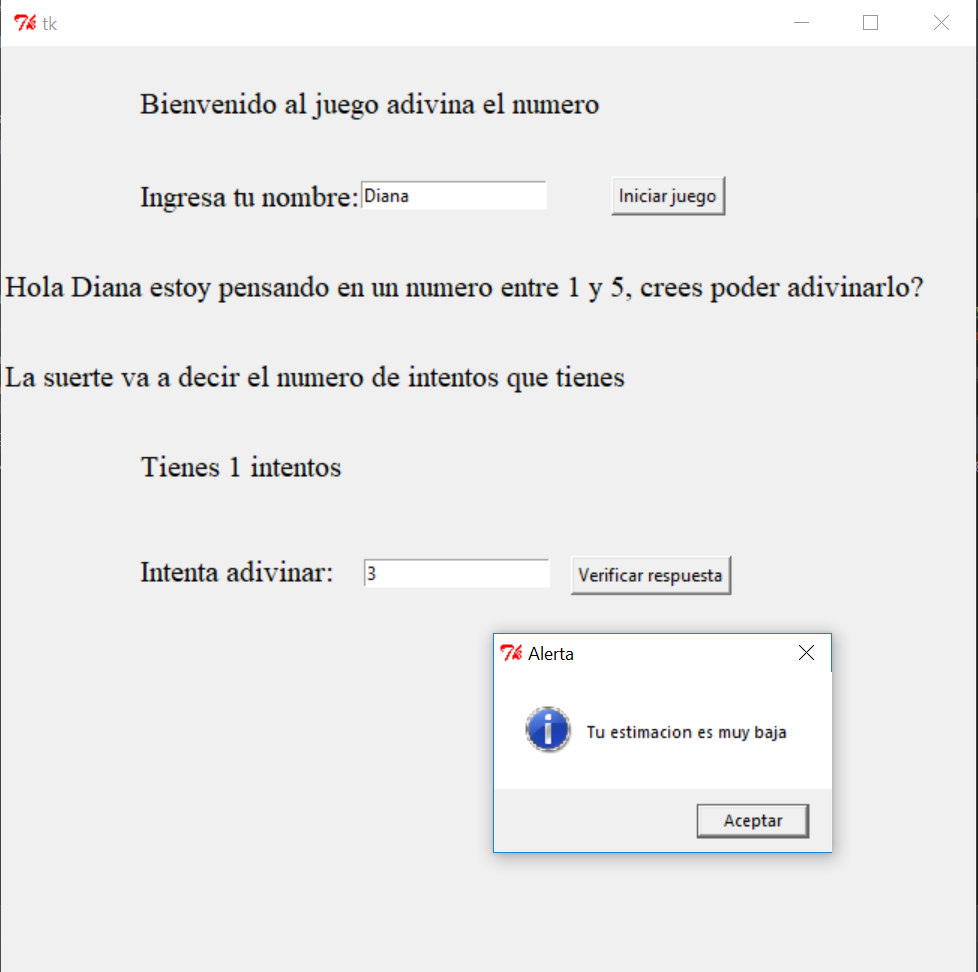Close the tk main window
The width and height of the screenshot is (978, 972).
click(941, 23)
